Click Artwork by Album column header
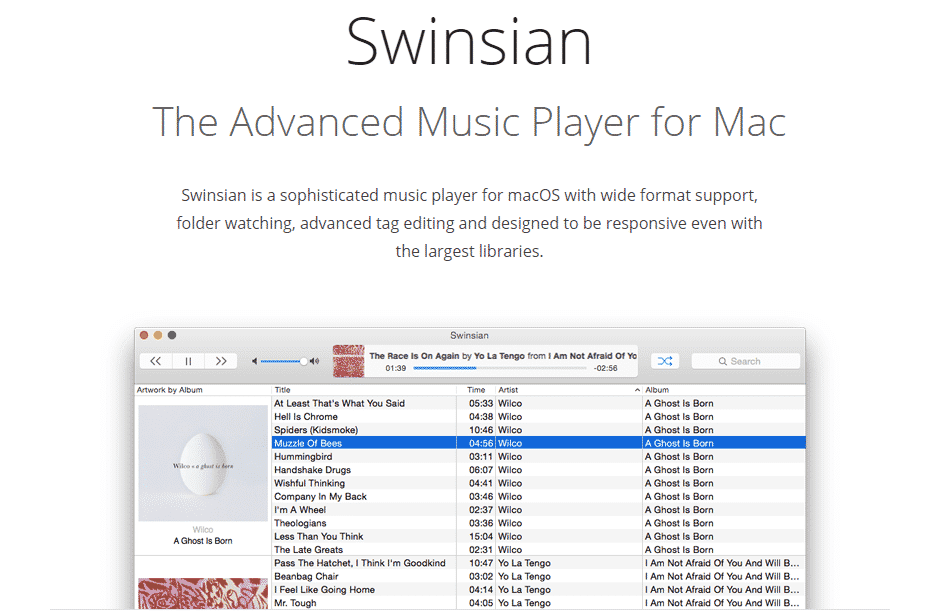Image resolution: width=938 pixels, height=611 pixels. coord(203,390)
